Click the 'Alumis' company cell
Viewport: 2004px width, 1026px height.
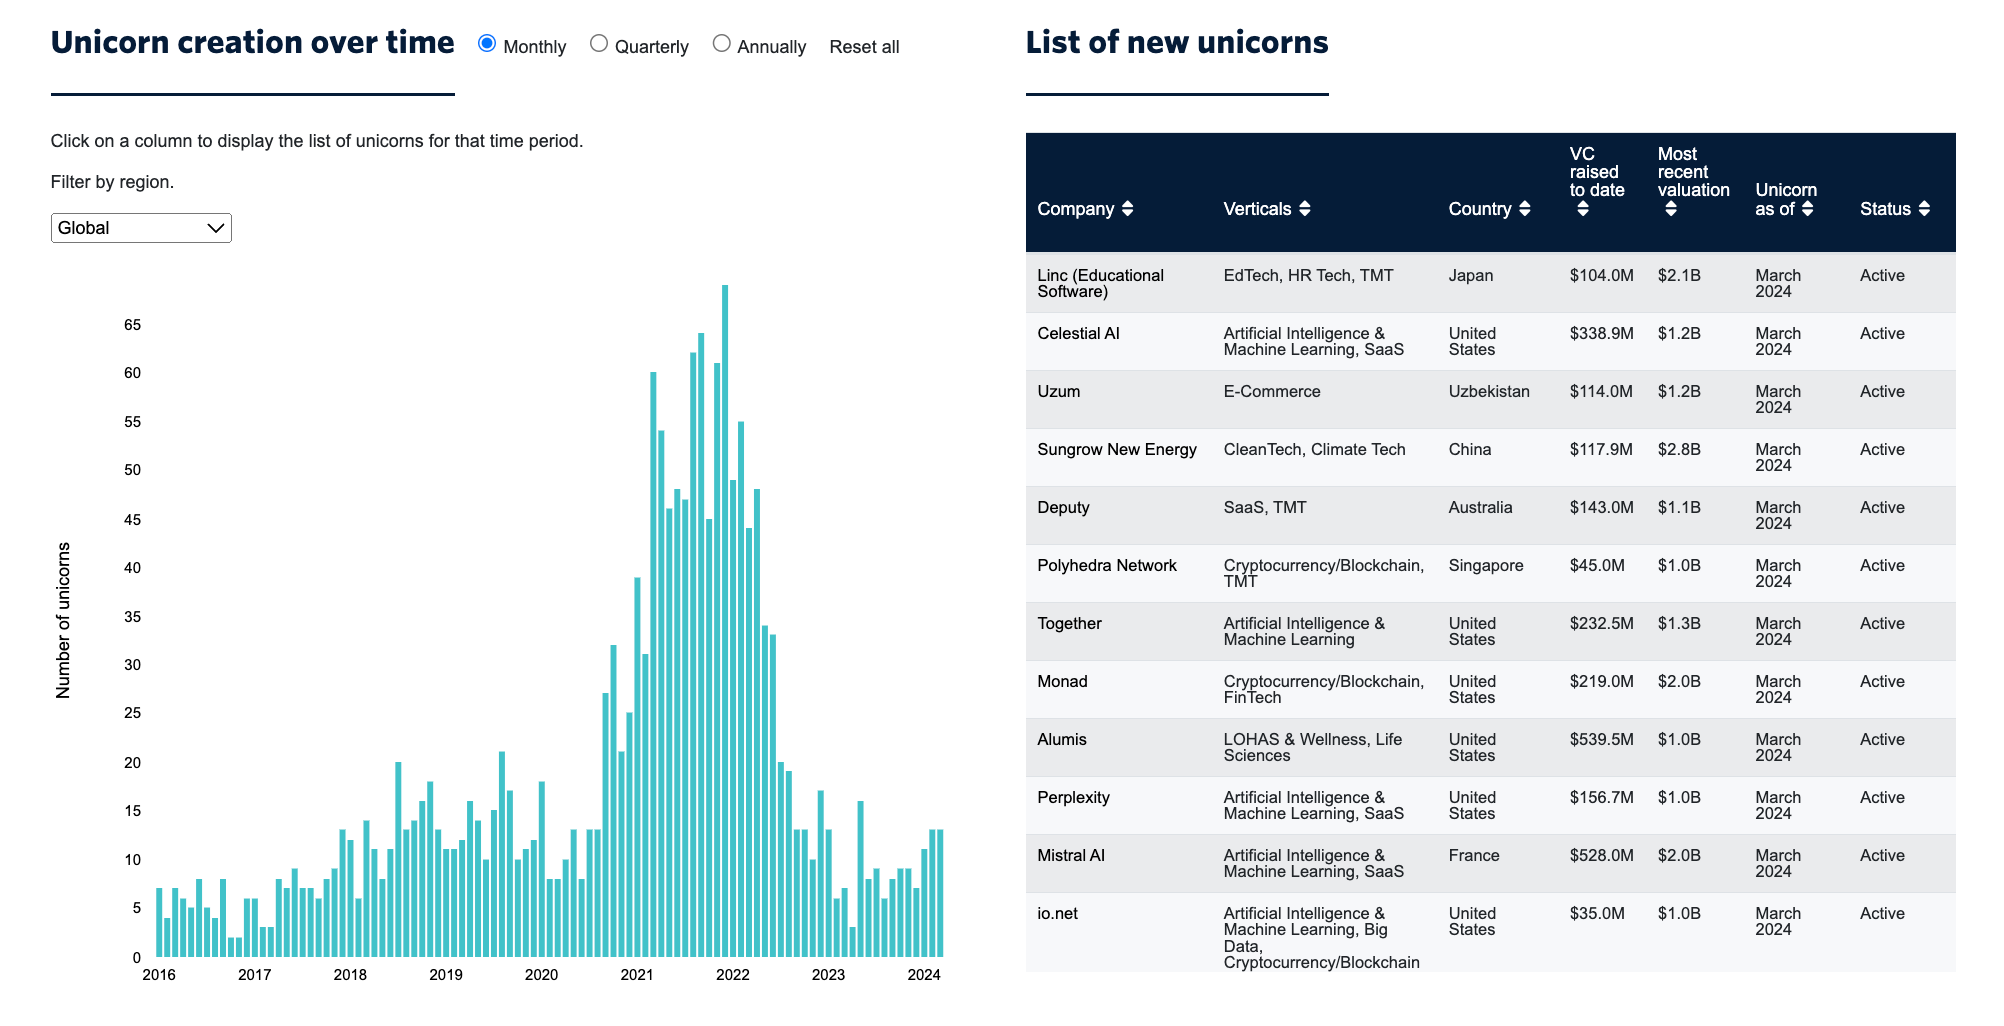1061,740
